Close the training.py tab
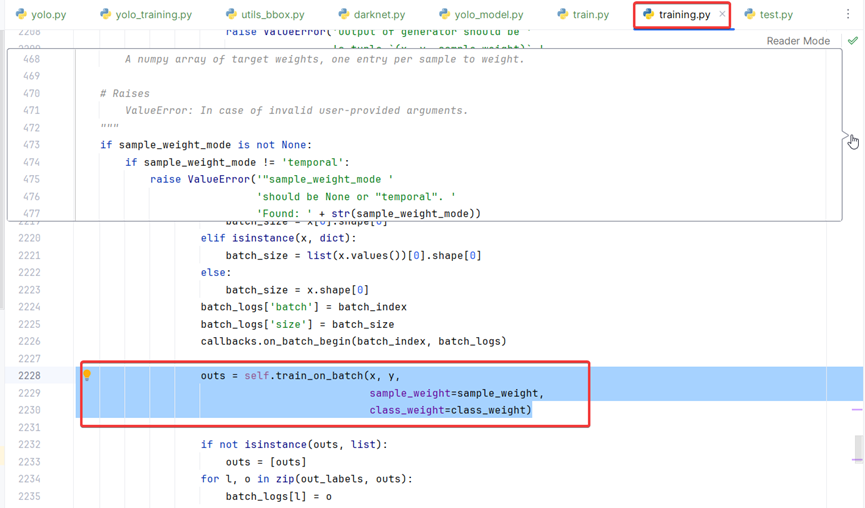The height and width of the screenshot is (508, 865). pyautogui.click(x=722, y=14)
